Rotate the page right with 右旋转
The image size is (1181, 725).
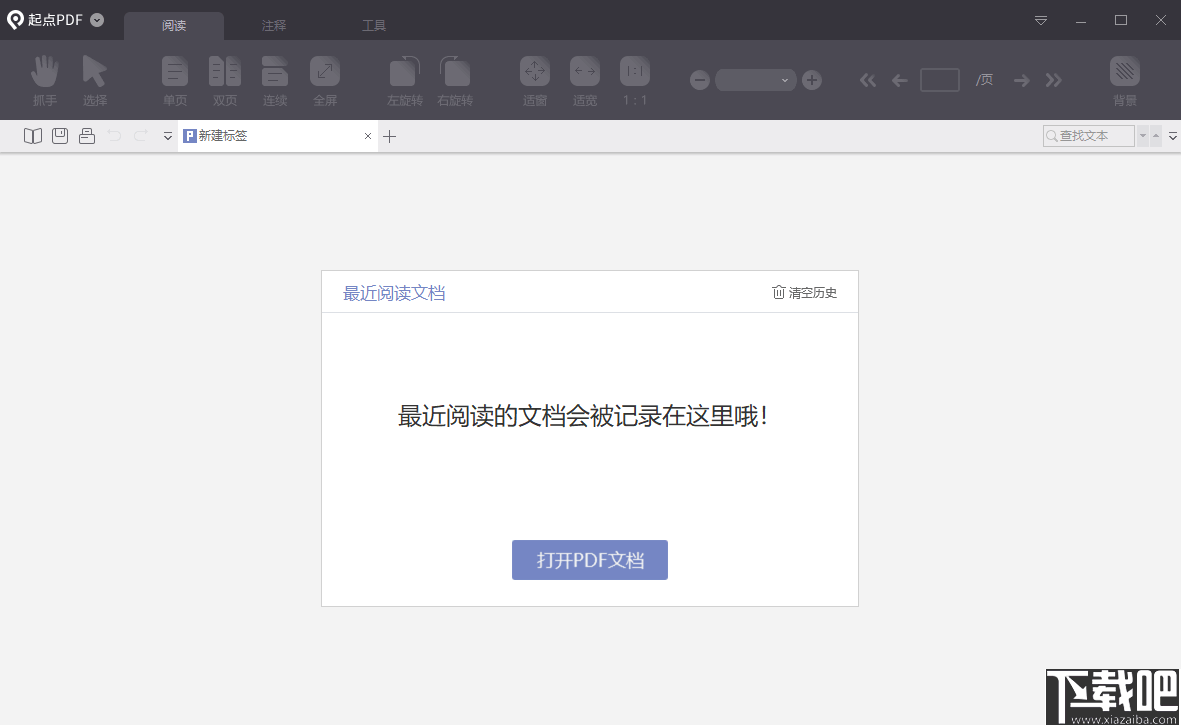[x=454, y=80]
